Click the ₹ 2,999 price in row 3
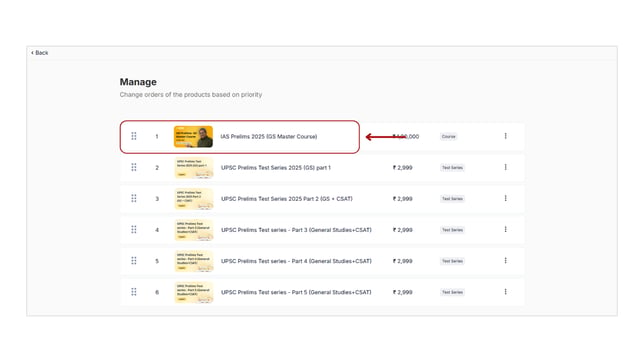 click(x=402, y=199)
